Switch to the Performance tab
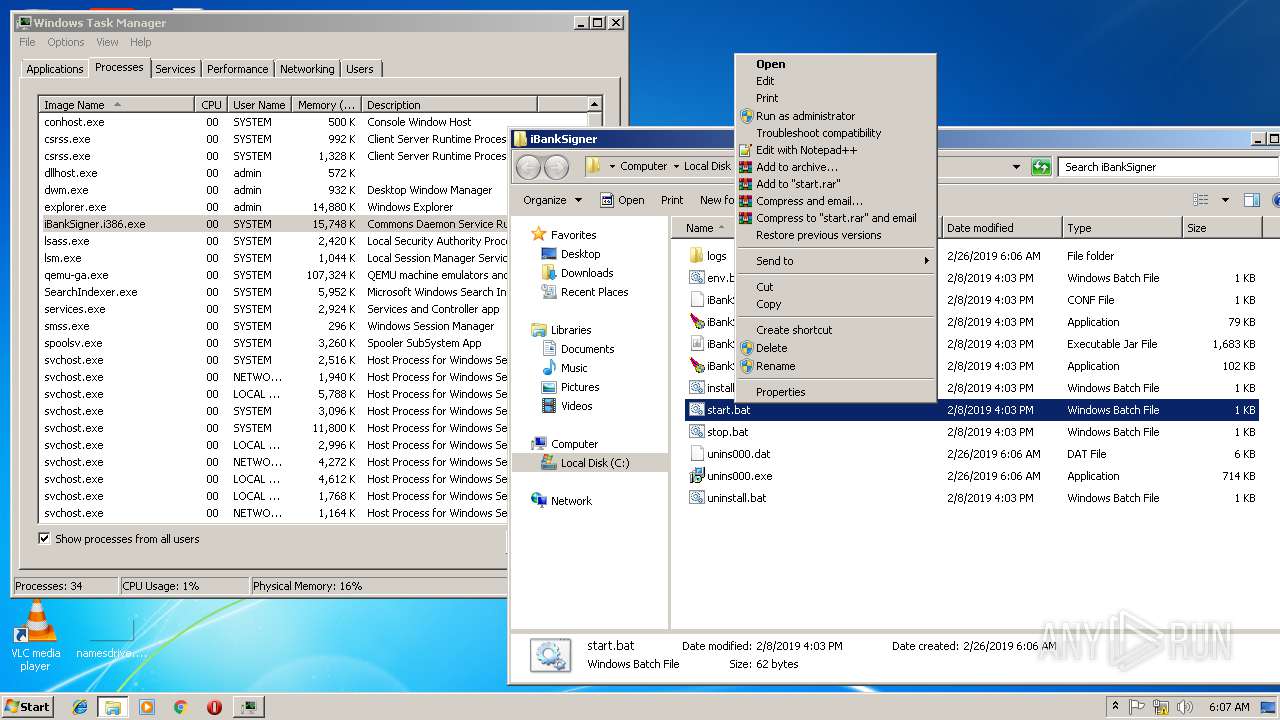Viewport: 1280px width, 720px height. tap(237, 69)
